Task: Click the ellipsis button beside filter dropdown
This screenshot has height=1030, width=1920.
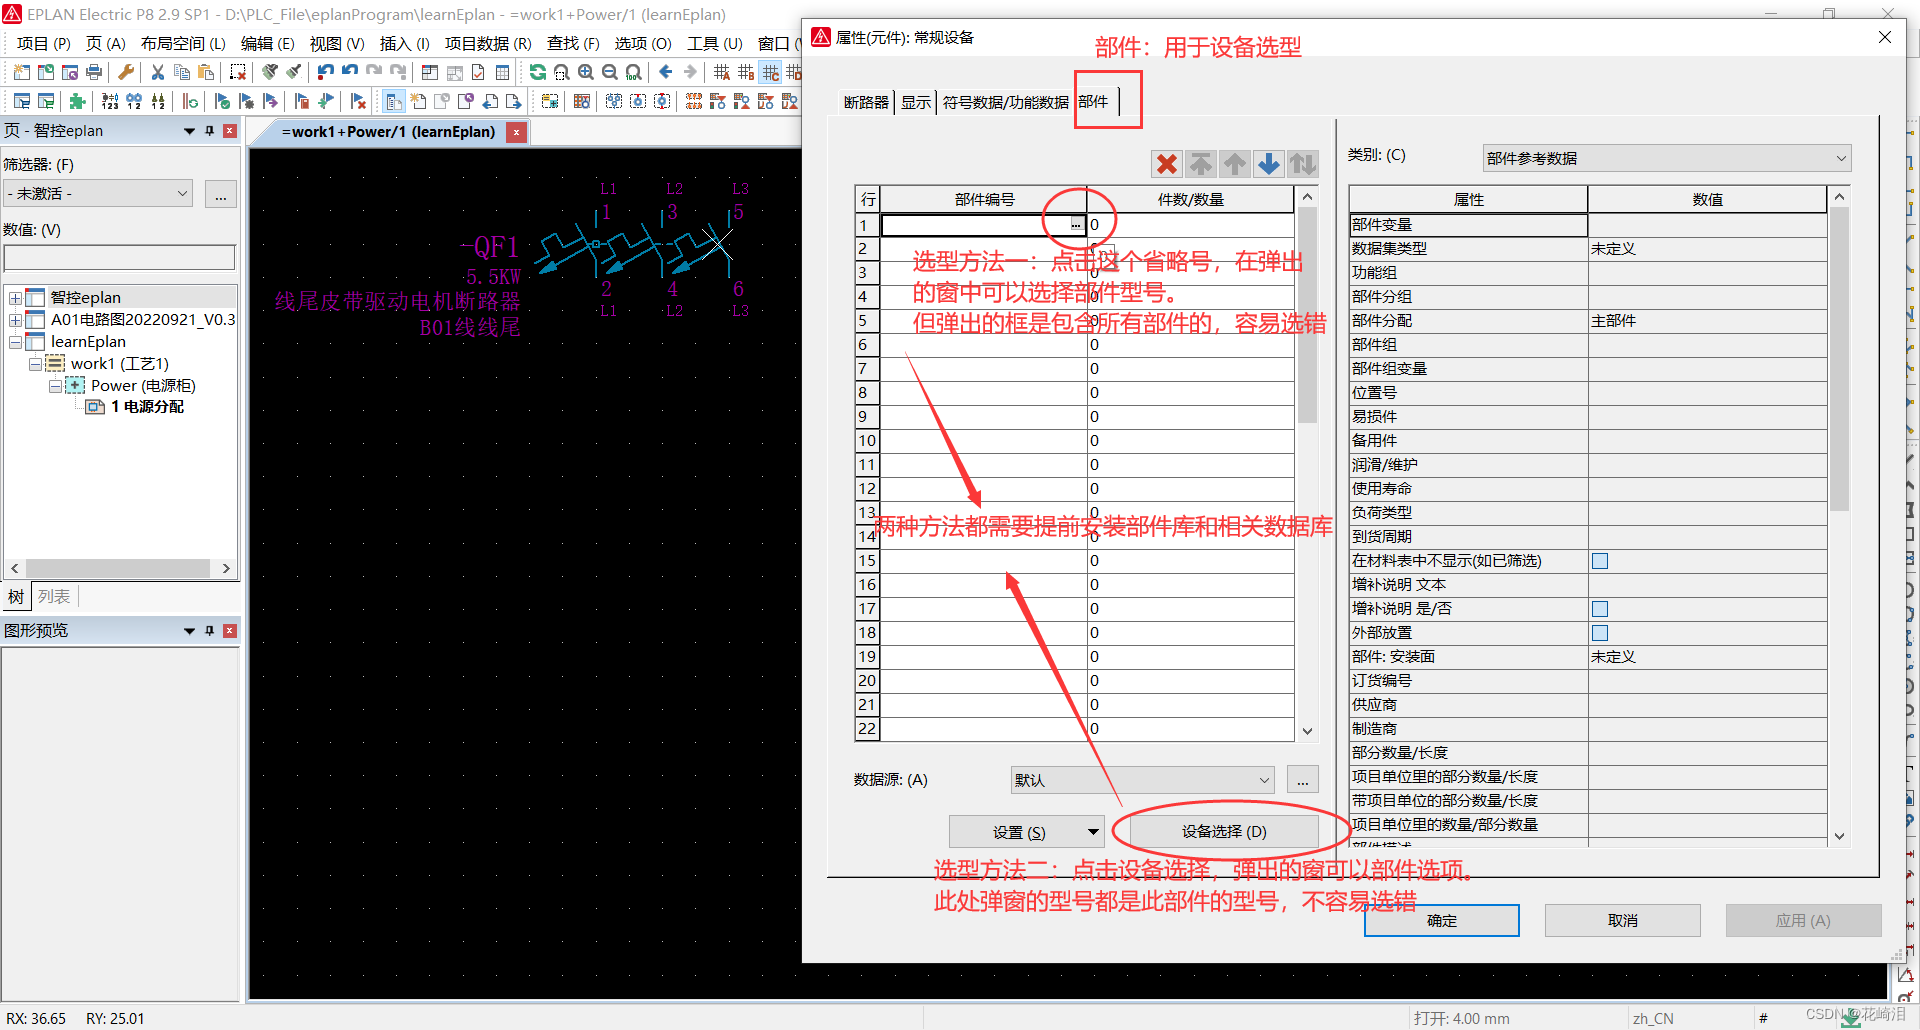Action: point(221,194)
